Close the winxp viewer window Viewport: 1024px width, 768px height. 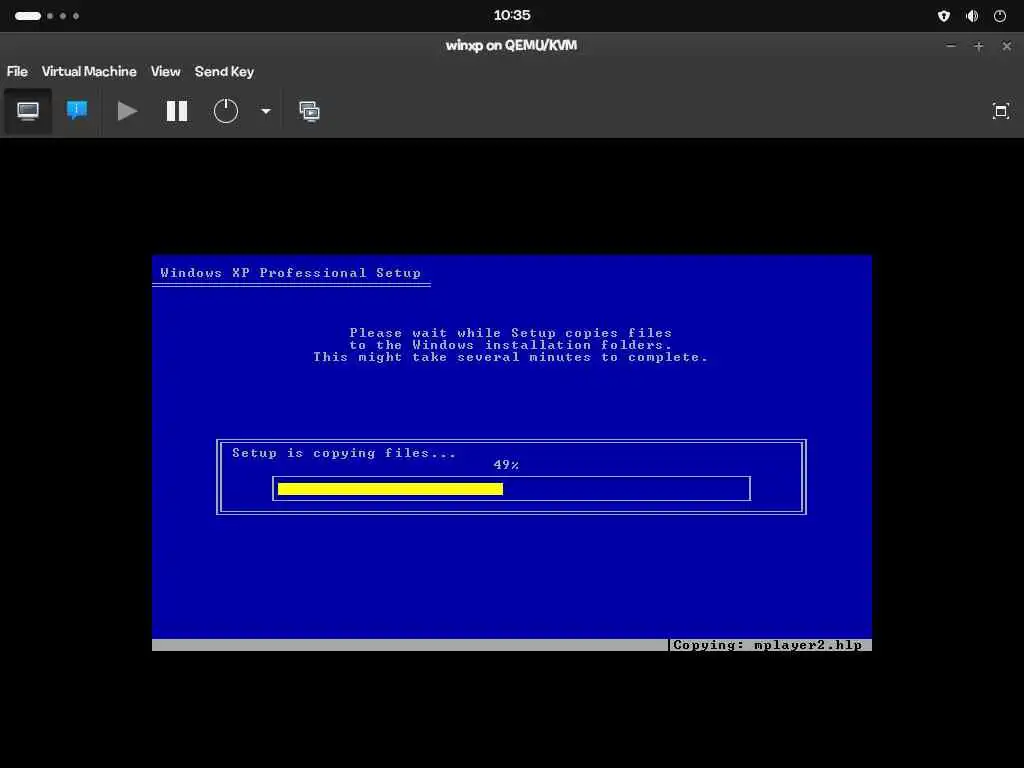[x=1006, y=46]
